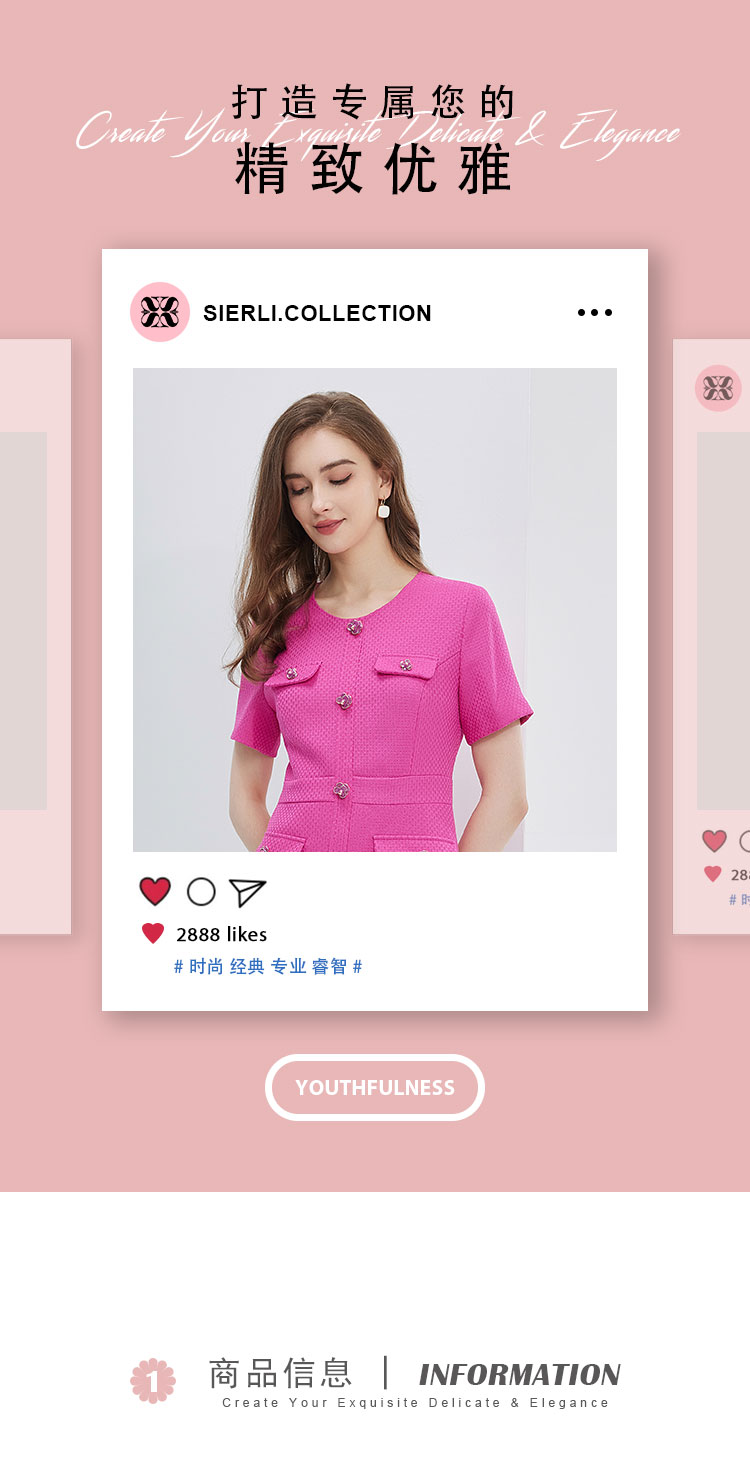750x1461 pixels.
Task: Click the YOUTHFULNESS pill button
Action: (375, 1087)
